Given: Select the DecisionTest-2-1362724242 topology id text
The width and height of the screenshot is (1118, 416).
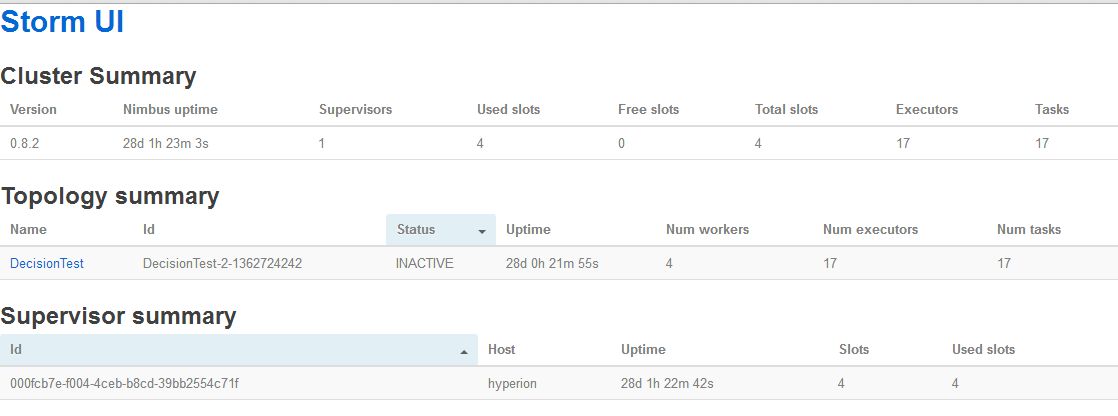Looking at the screenshot, I should pos(222,263).
